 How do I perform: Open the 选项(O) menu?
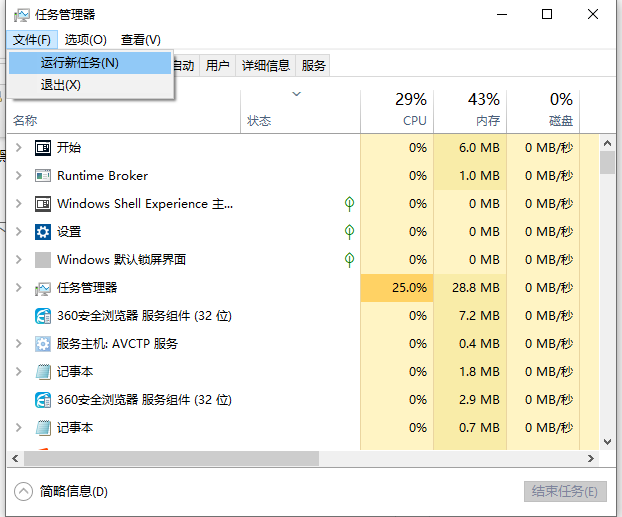click(x=85, y=40)
